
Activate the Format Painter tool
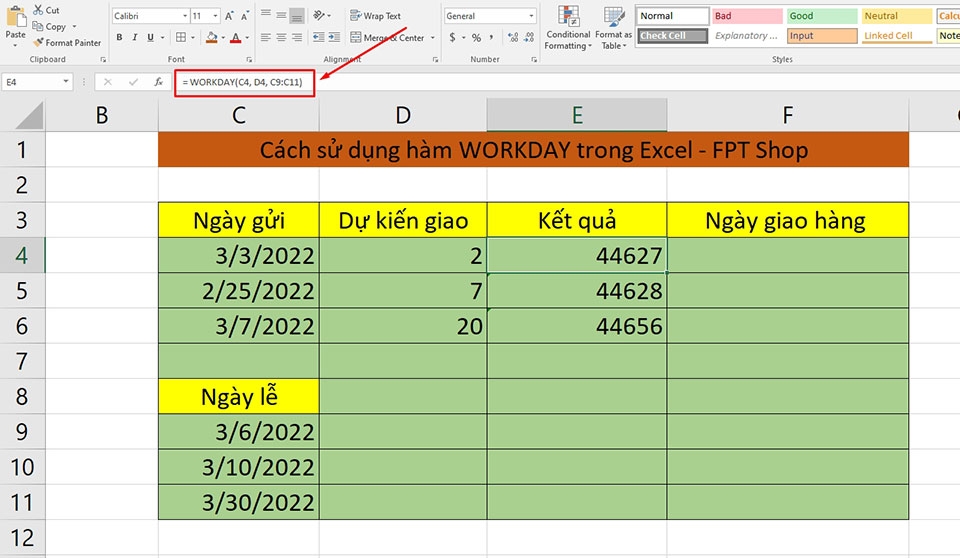(67, 43)
